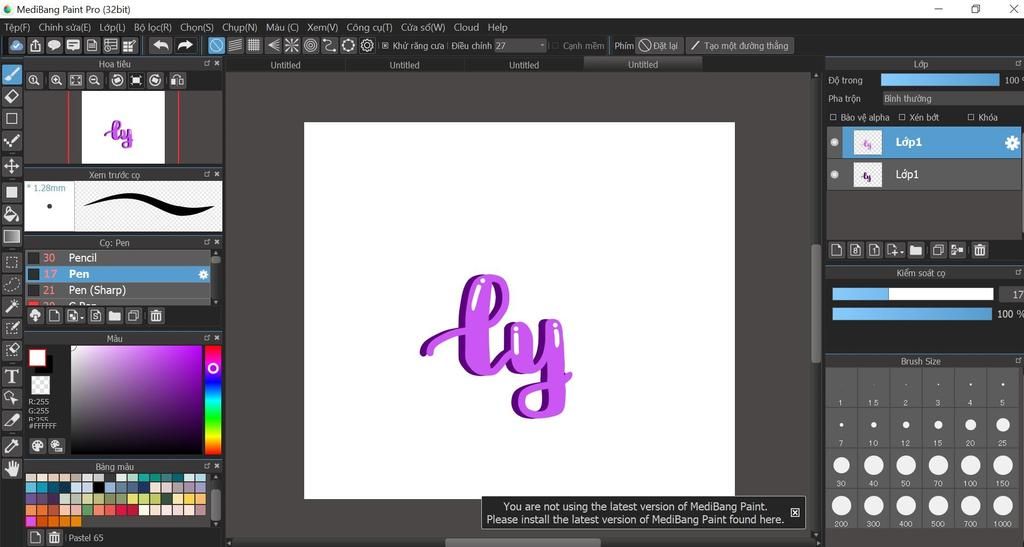Select the Magic Wand tool

click(12, 306)
